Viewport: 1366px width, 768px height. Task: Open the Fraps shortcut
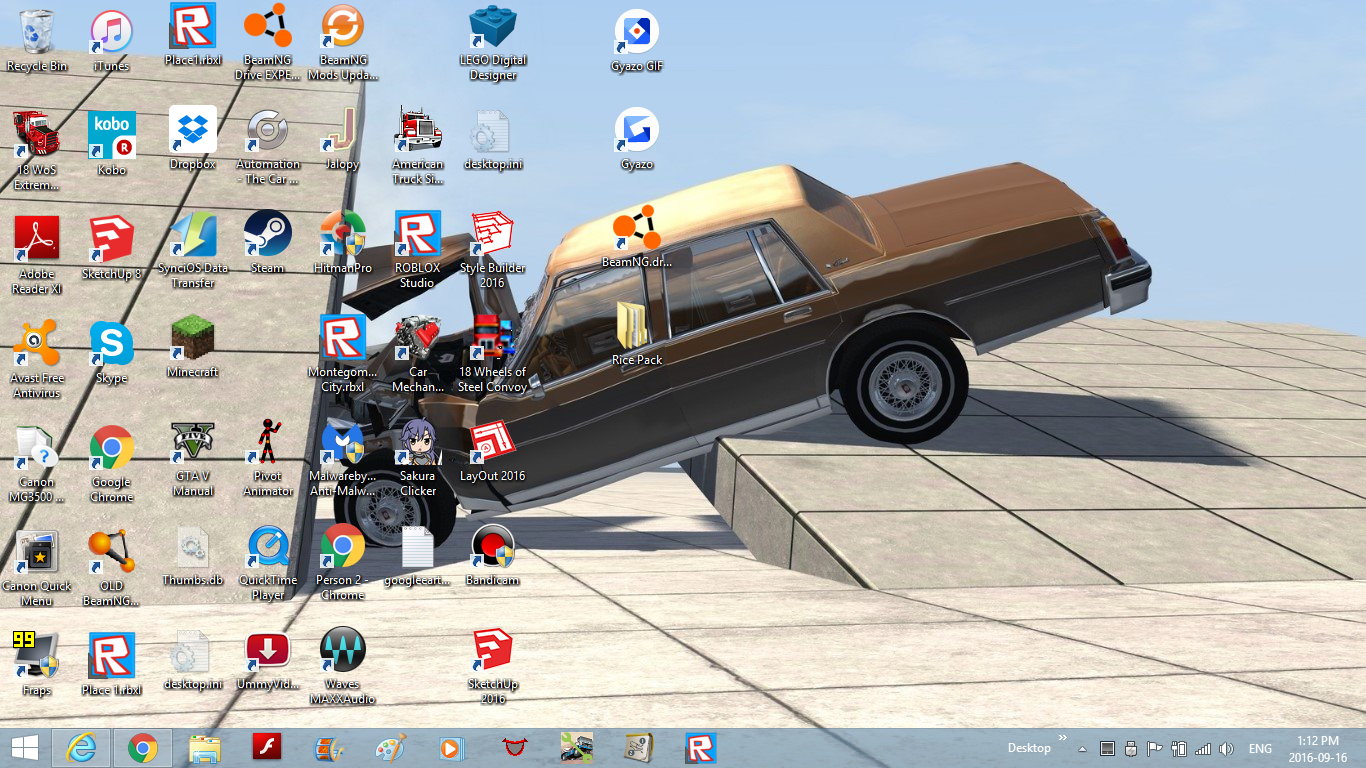click(x=37, y=664)
